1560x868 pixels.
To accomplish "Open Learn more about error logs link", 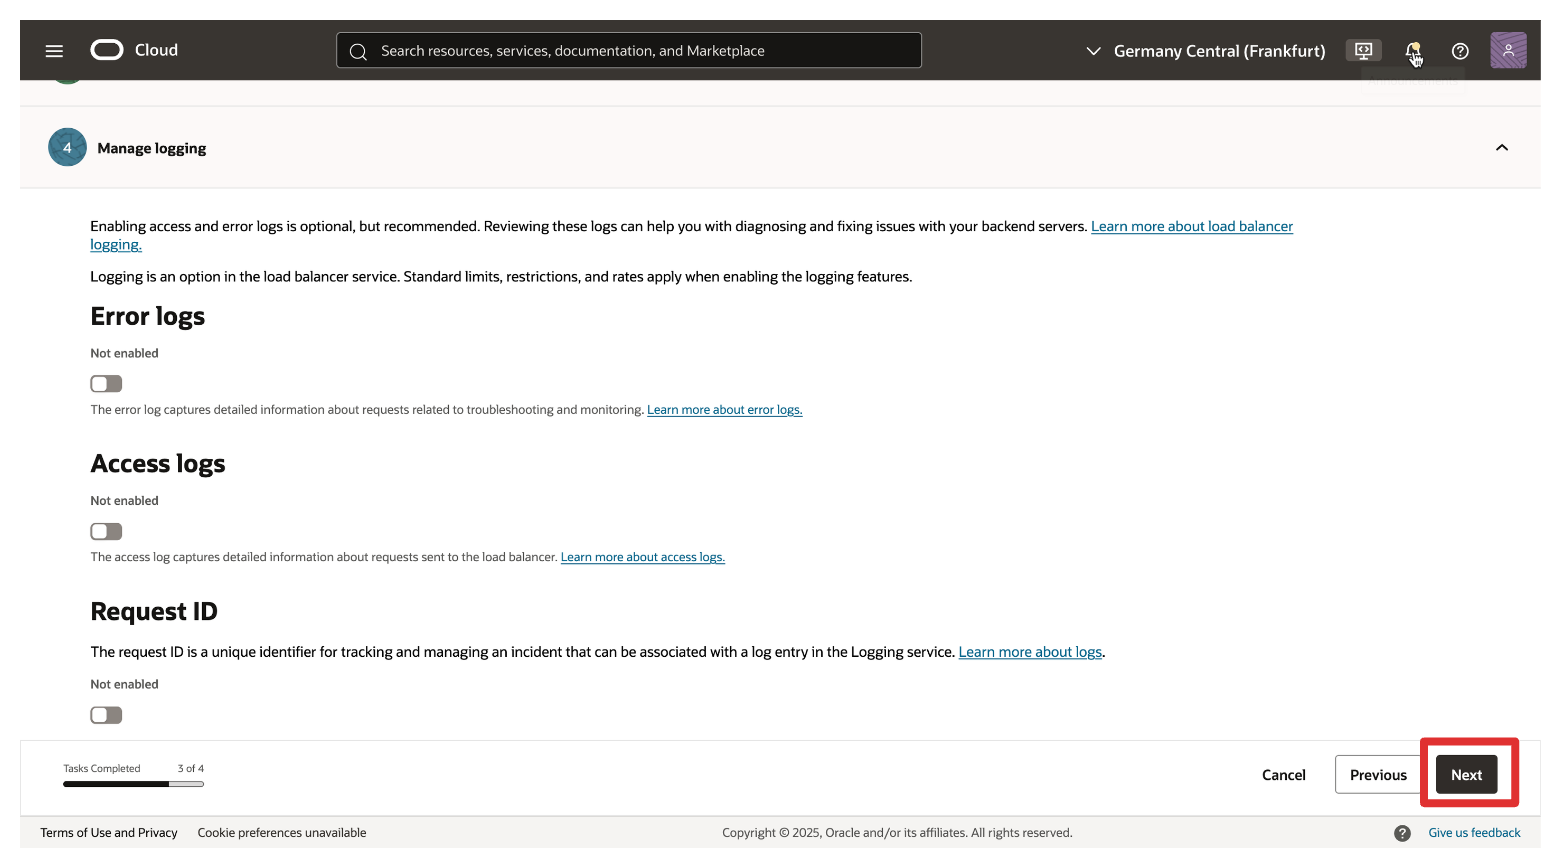I will [x=724, y=410].
